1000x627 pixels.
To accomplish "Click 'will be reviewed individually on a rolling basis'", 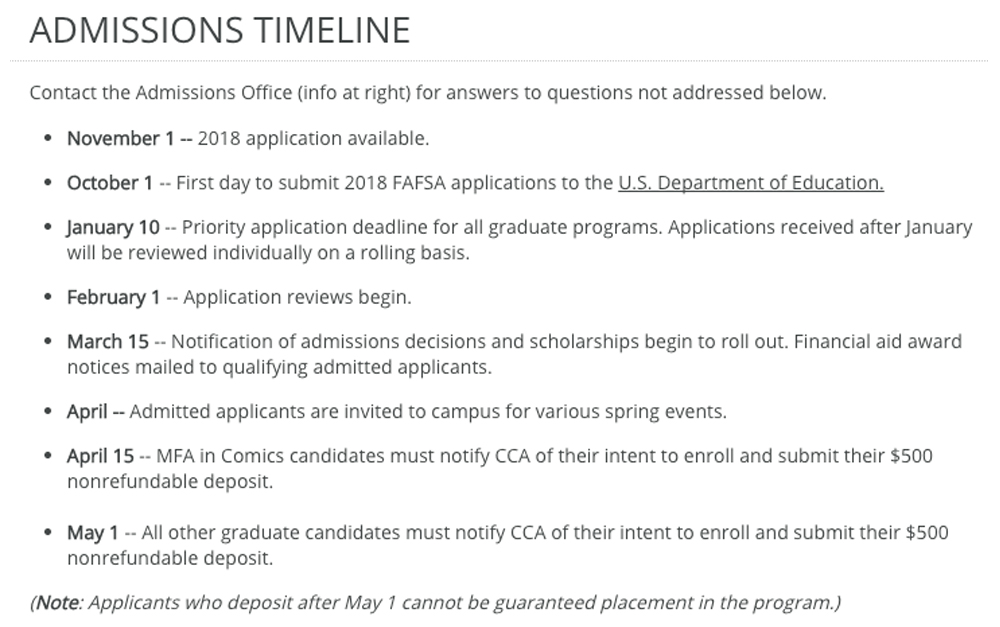I will click(x=267, y=252).
